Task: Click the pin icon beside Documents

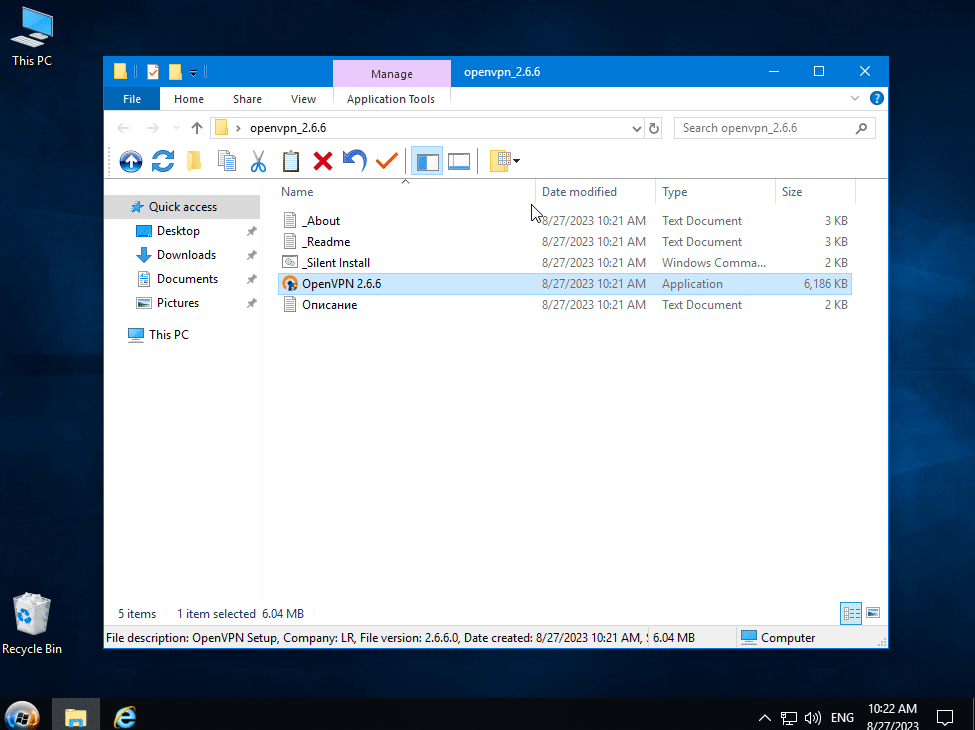Action: (251, 280)
